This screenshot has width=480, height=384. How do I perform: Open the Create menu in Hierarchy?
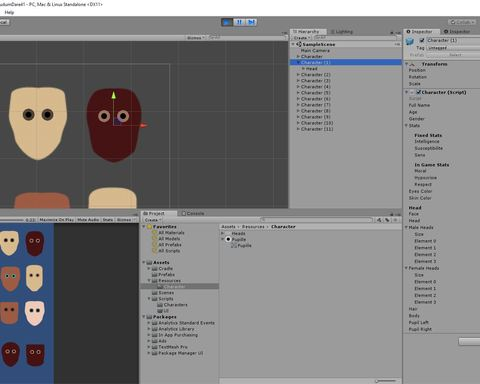(x=301, y=38)
